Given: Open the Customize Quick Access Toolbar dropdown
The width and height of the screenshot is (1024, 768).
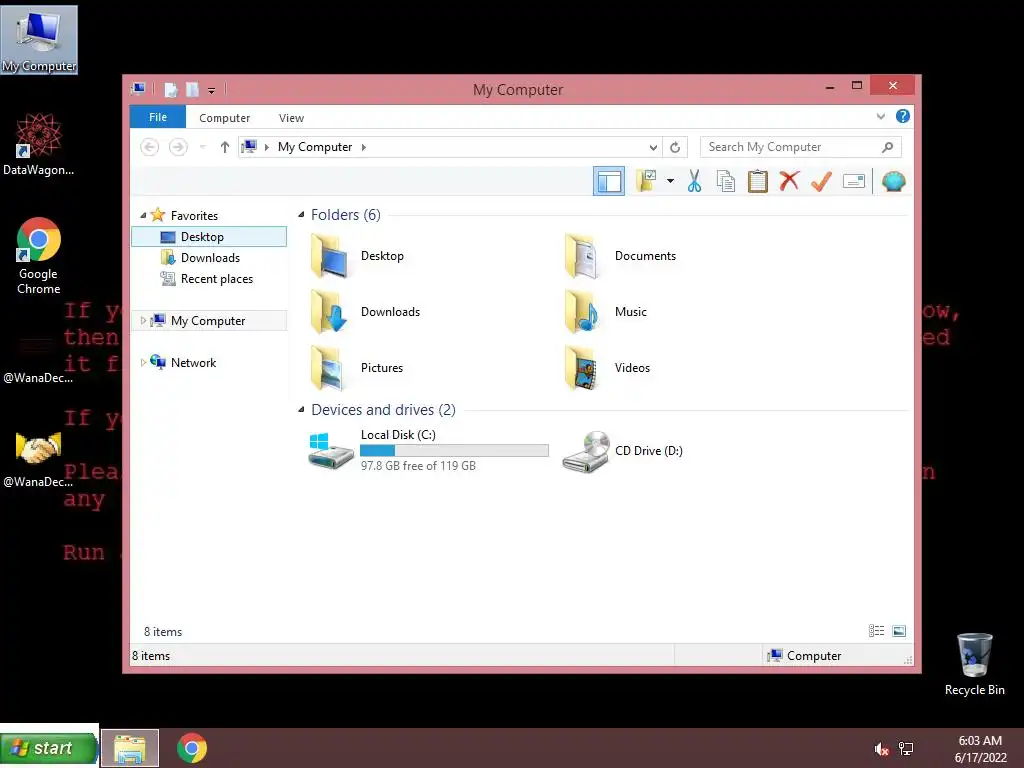Looking at the screenshot, I should point(212,91).
